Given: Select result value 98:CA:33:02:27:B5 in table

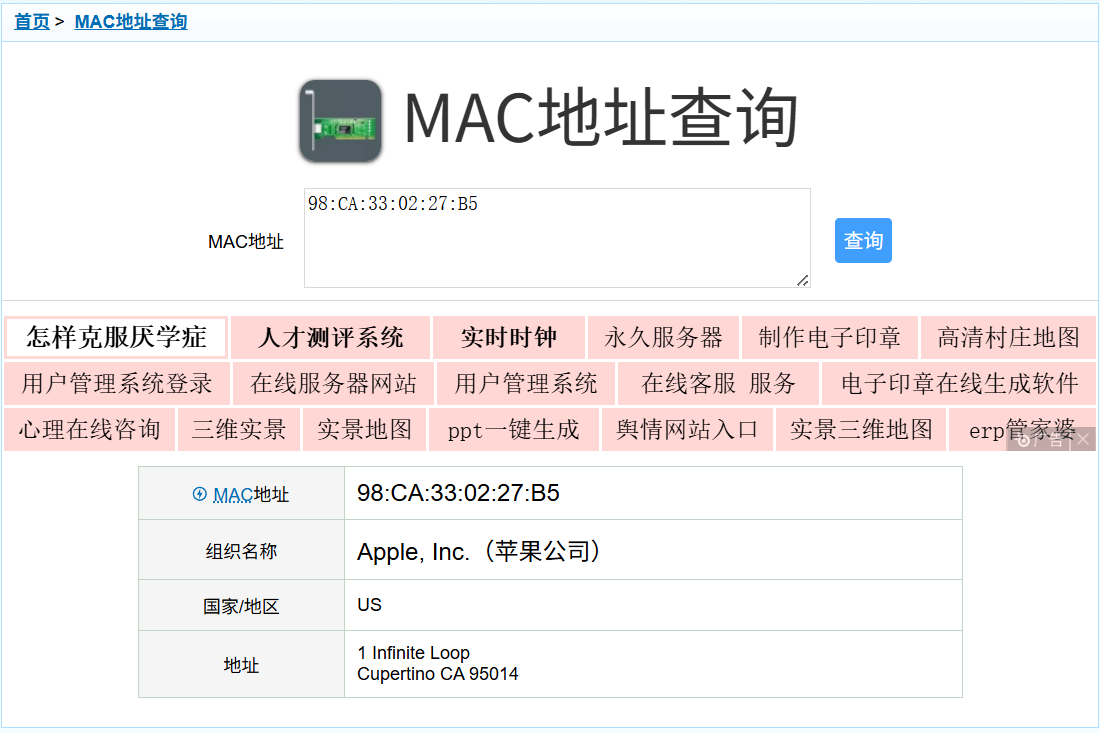Looking at the screenshot, I should (x=458, y=493).
